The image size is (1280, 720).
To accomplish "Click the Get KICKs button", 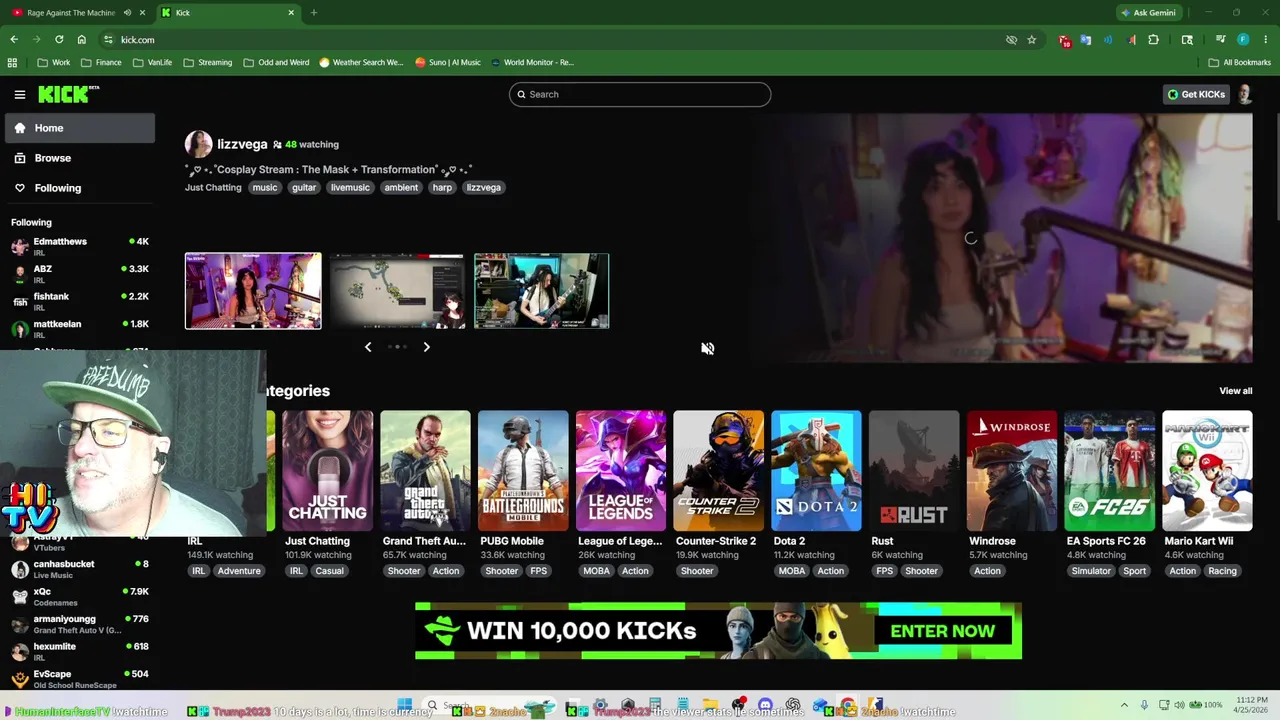I will tap(1196, 94).
